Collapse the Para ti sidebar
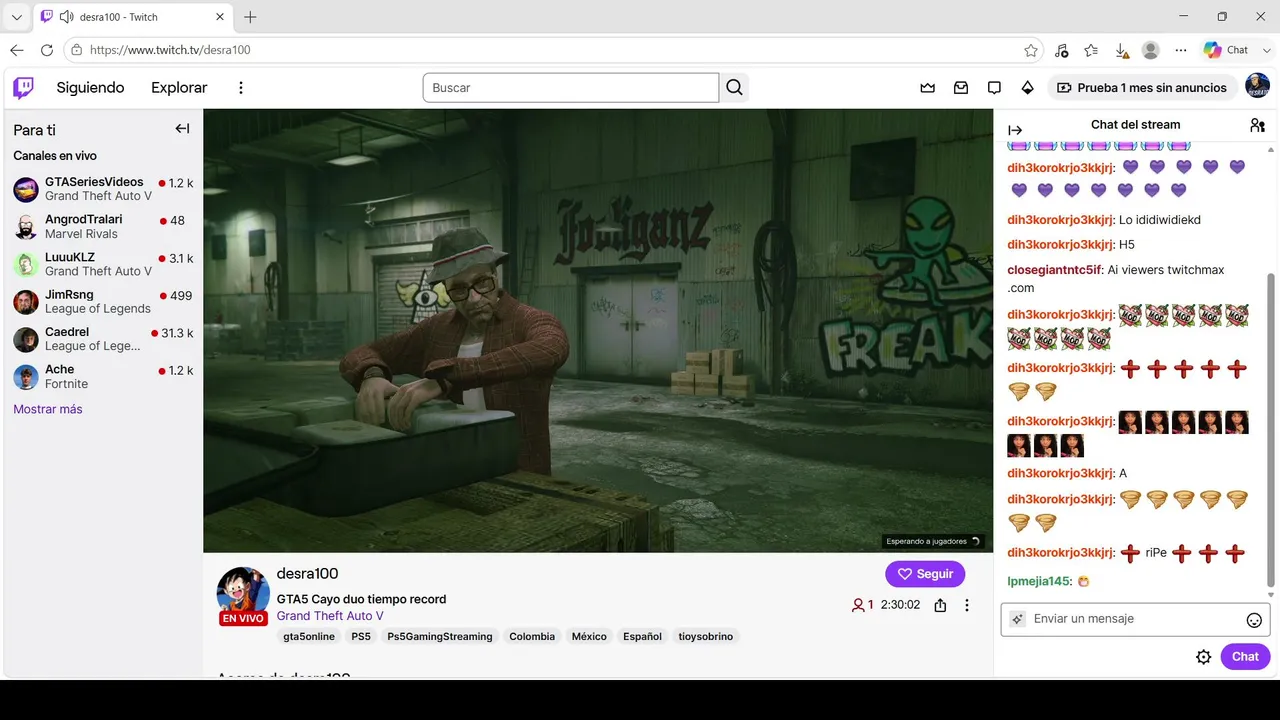The width and height of the screenshot is (1280, 720). click(x=182, y=129)
